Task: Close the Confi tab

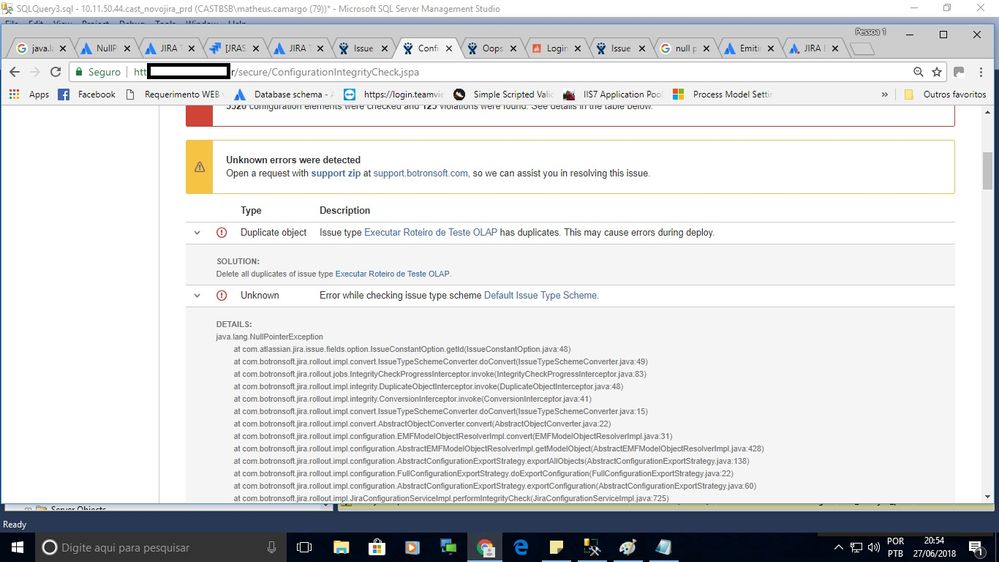Action: point(449,48)
